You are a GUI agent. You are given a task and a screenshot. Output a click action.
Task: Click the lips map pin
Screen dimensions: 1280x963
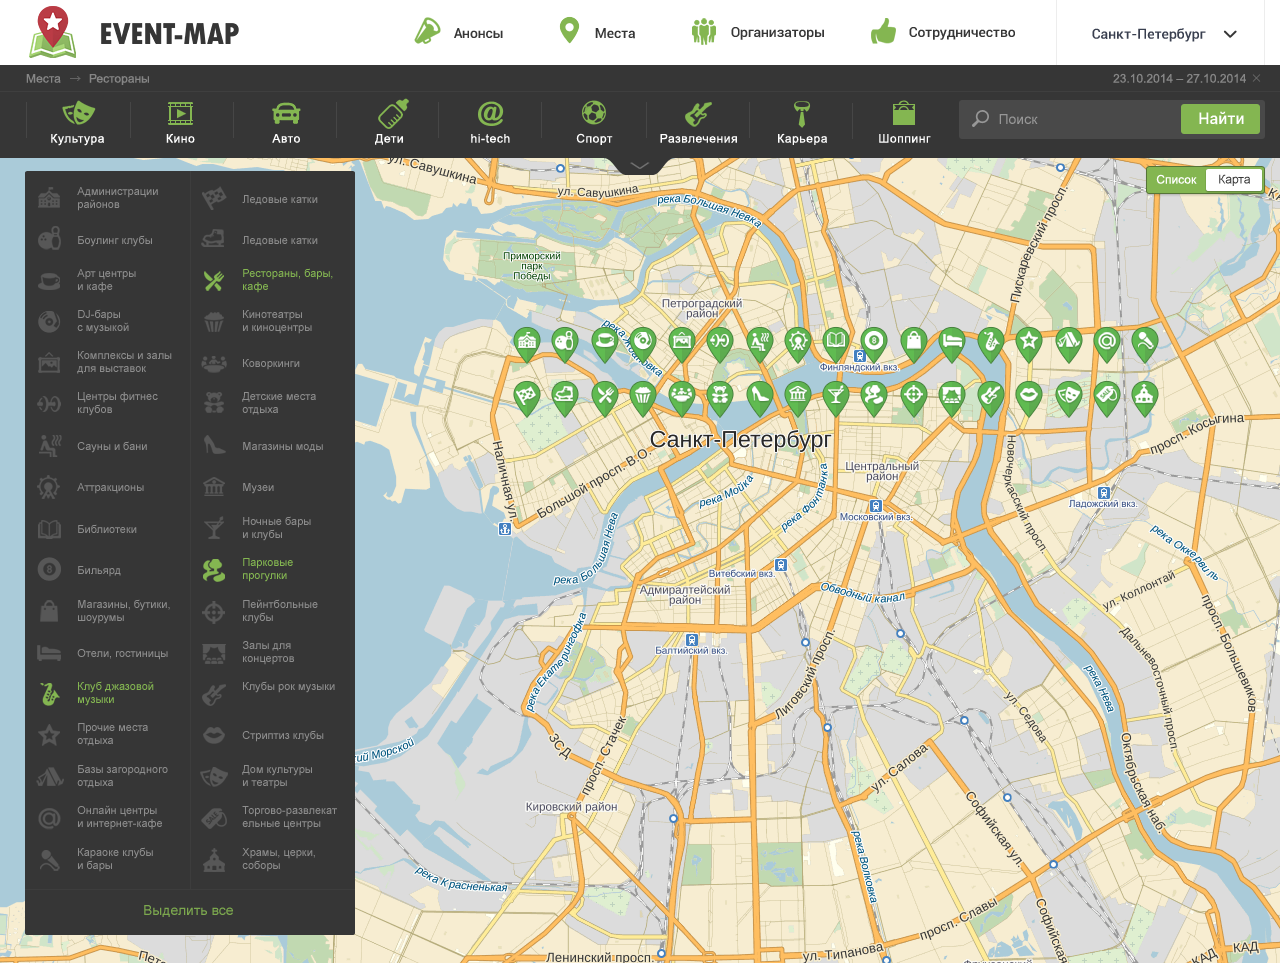tap(1028, 397)
